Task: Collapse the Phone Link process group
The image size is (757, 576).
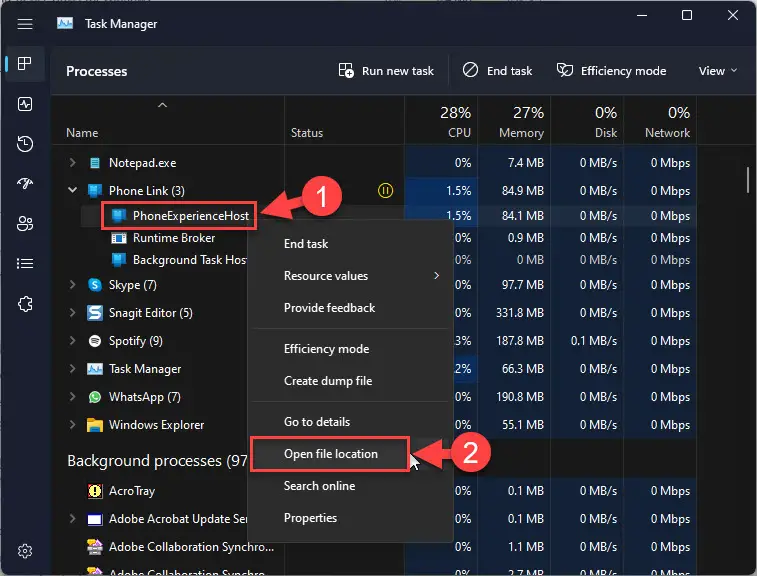Action: (72, 190)
